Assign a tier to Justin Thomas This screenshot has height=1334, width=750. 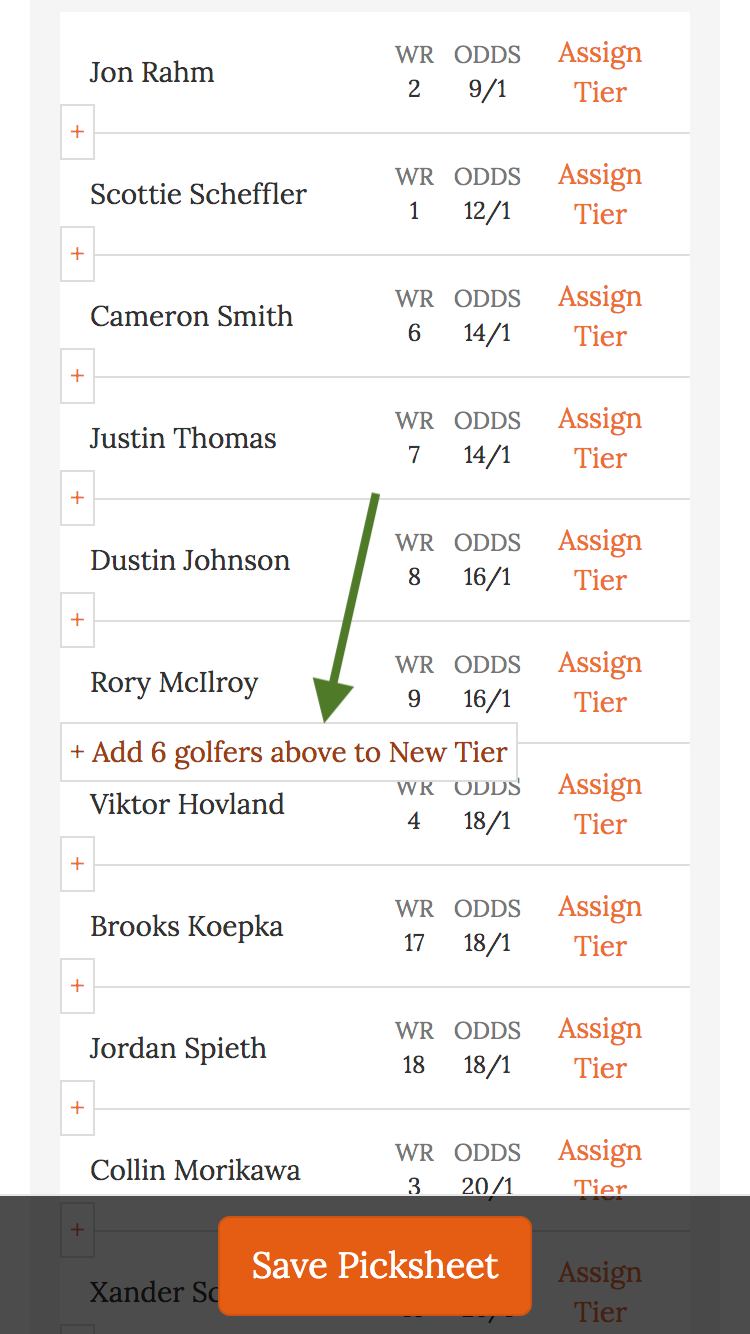click(x=600, y=438)
